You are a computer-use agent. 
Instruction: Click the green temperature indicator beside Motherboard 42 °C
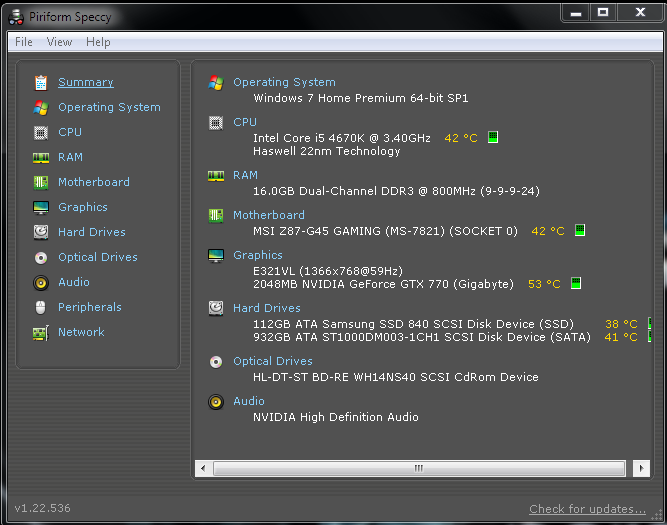point(579,230)
